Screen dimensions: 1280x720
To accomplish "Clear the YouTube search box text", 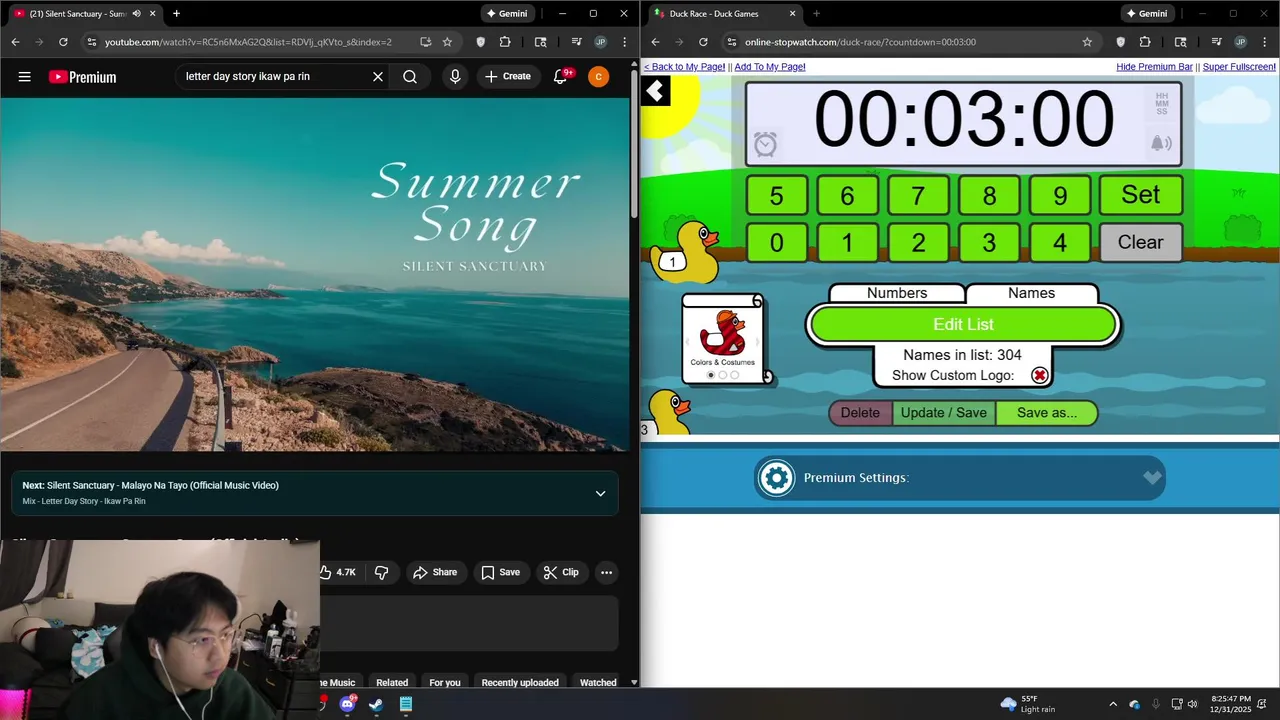I will click(x=378, y=77).
